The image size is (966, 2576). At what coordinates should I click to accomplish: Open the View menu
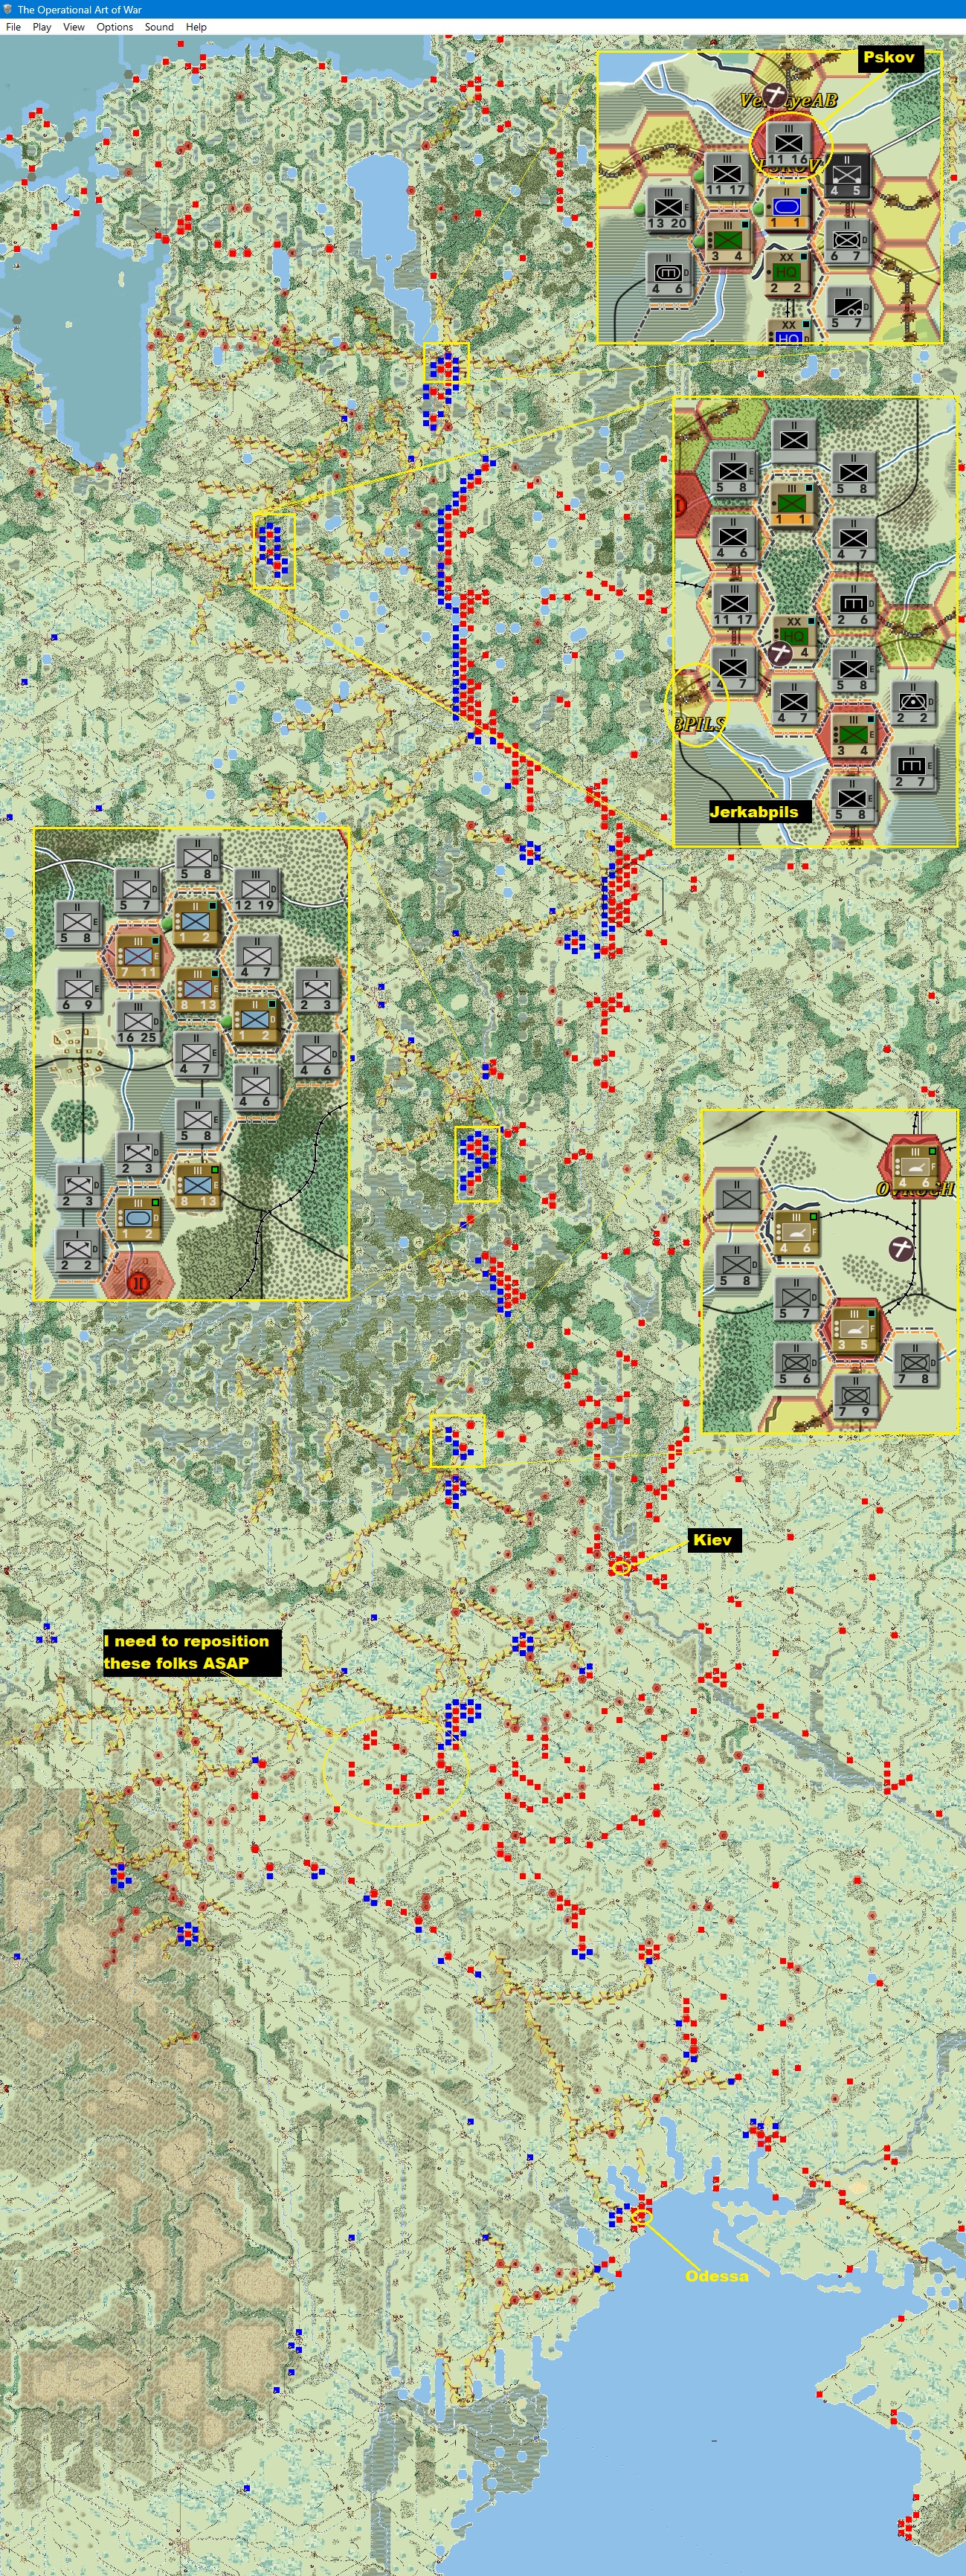point(74,27)
